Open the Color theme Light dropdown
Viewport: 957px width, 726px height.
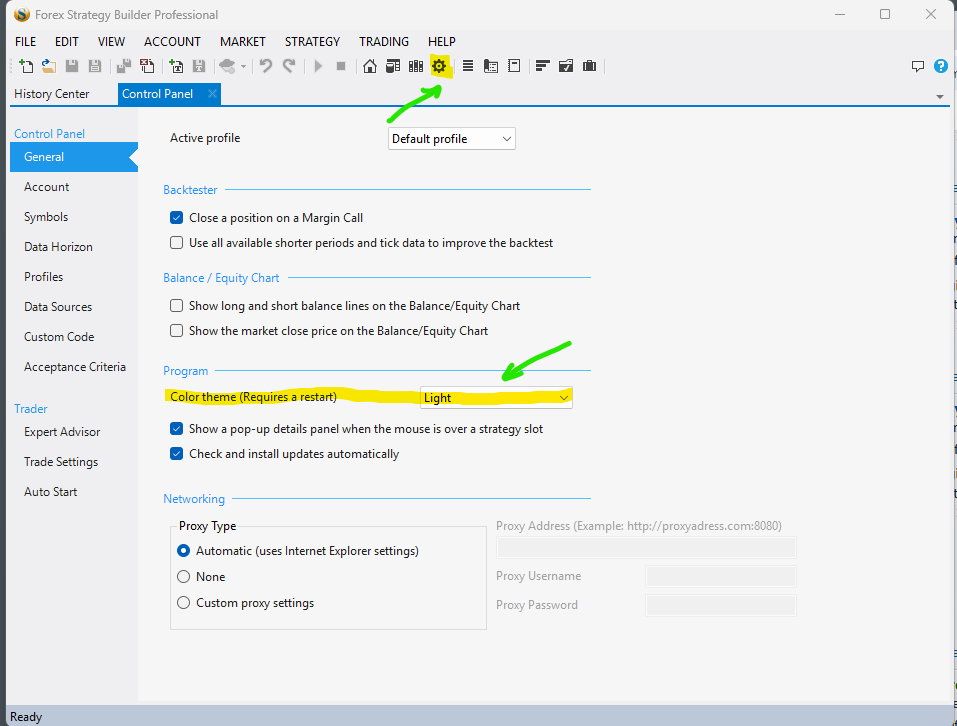click(x=496, y=398)
